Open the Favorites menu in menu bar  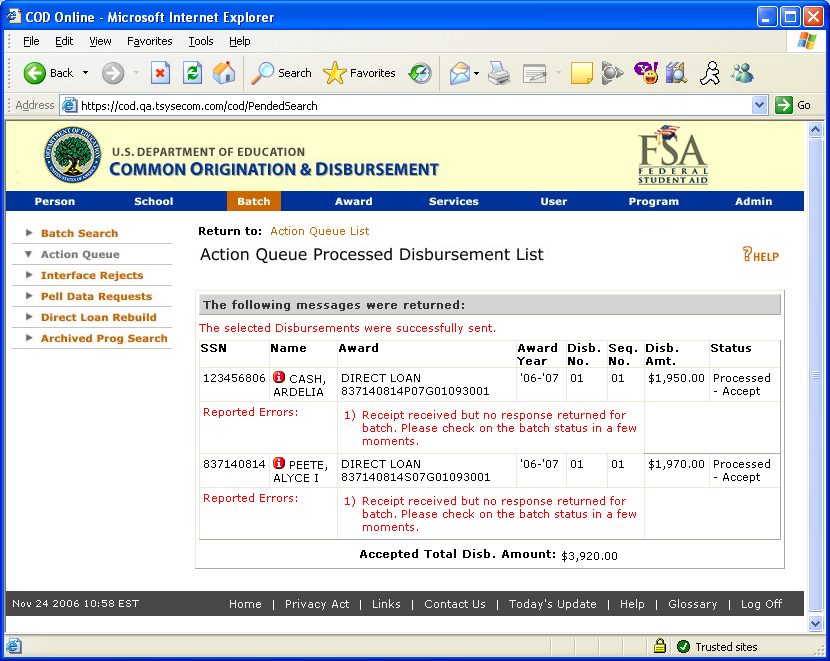click(149, 41)
